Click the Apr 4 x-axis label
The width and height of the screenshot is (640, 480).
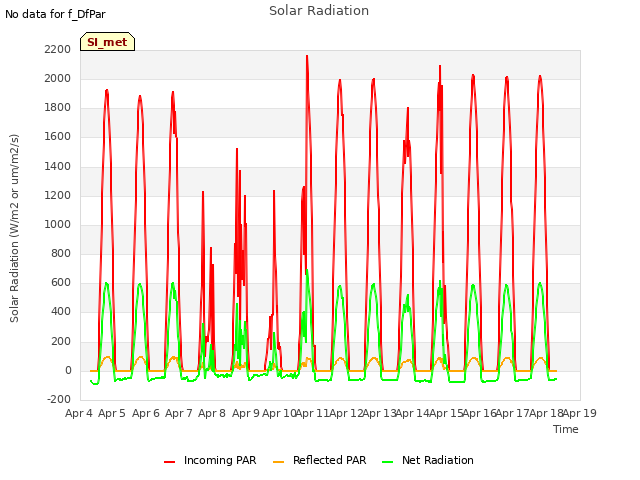pyautogui.click(x=79, y=413)
